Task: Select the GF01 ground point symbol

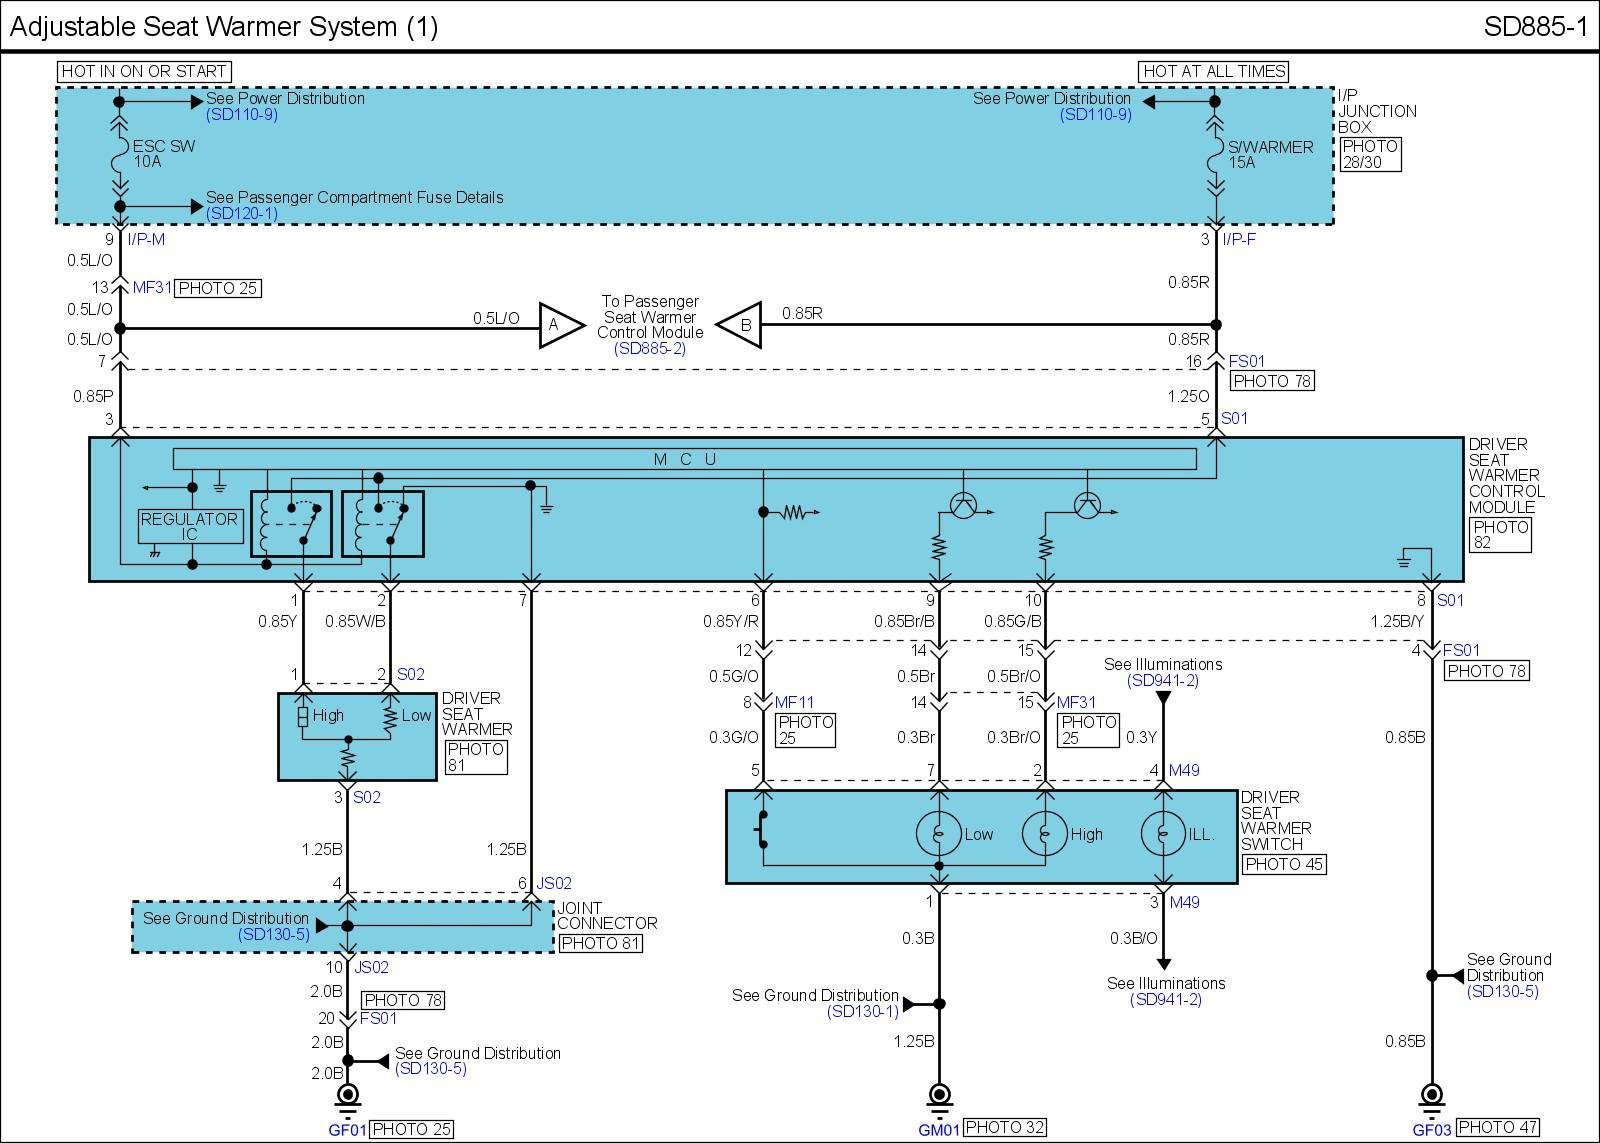Action: click(348, 1096)
